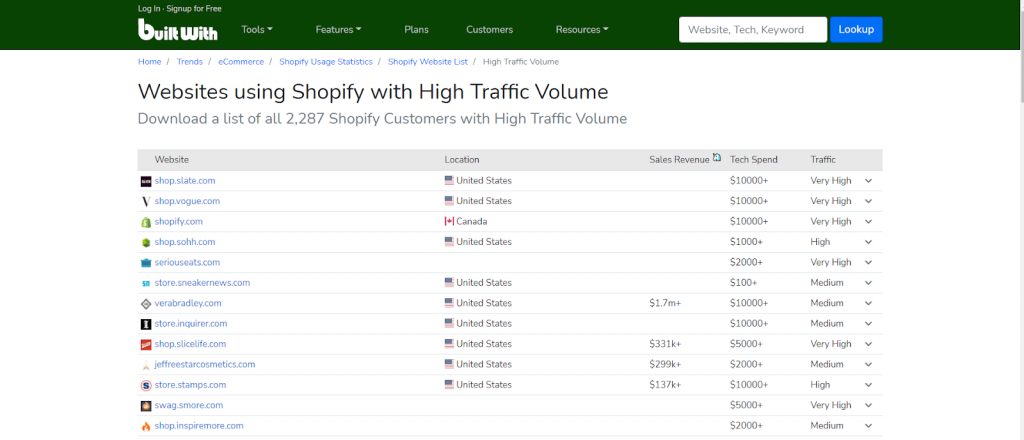Click the Sales Revenue info icon
Screen dimensions: 1024x440
pyautogui.click(x=717, y=157)
